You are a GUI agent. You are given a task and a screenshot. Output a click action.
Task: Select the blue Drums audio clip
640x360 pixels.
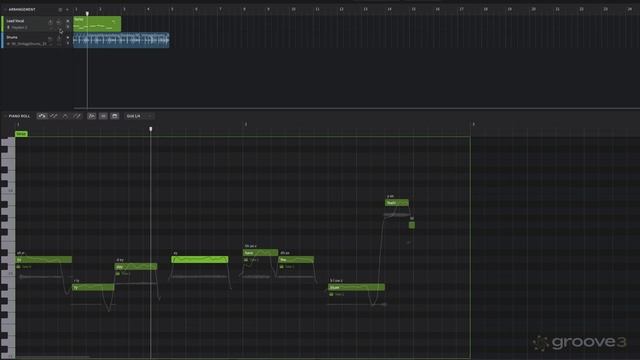pyautogui.click(x=121, y=40)
